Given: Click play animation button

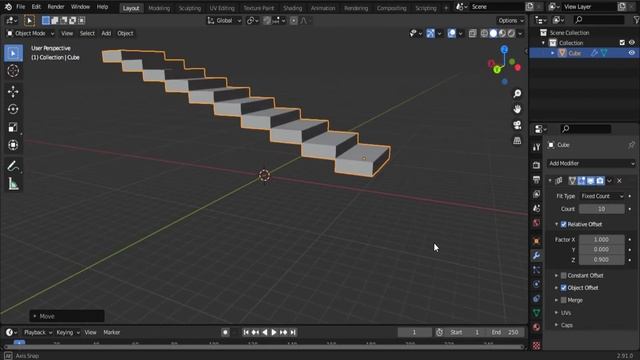Looking at the screenshot, I should point(274,333).
